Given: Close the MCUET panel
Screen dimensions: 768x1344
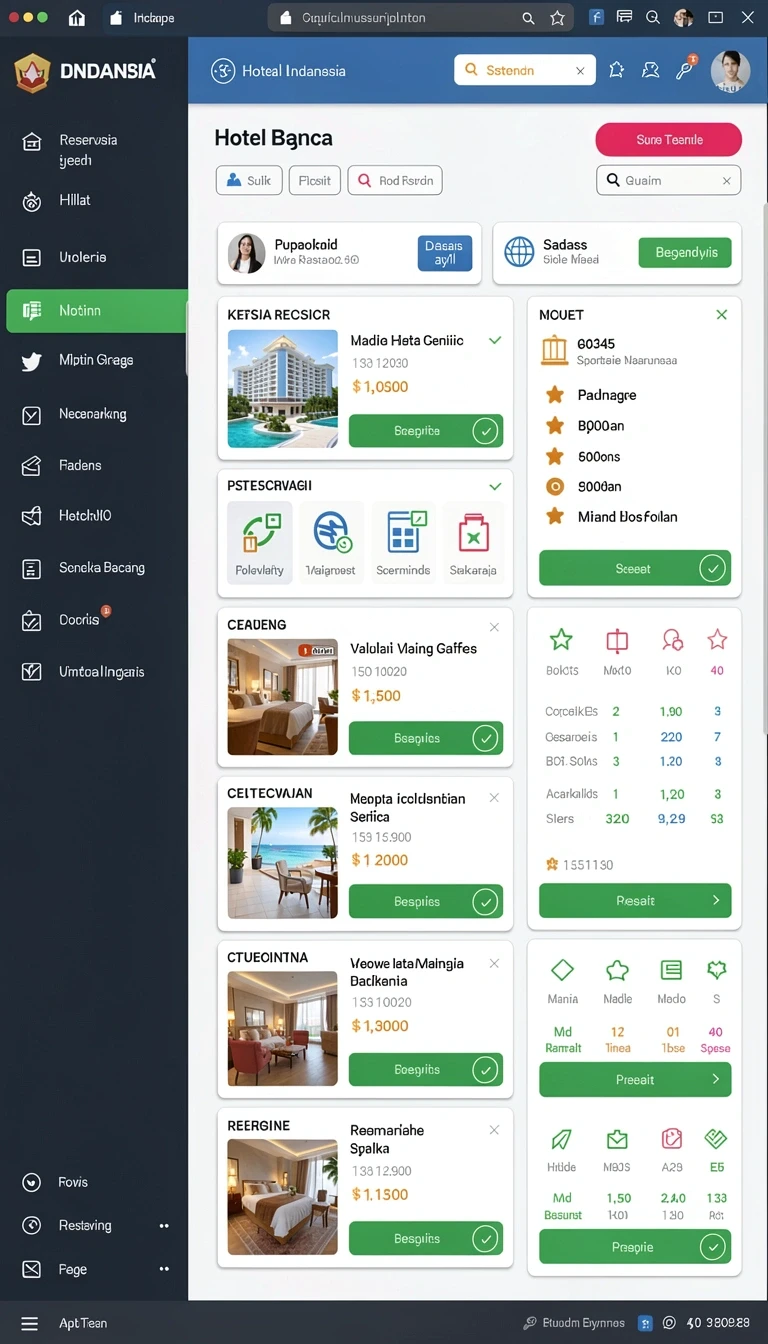Looking at the screenshot, I should point(722,315).
